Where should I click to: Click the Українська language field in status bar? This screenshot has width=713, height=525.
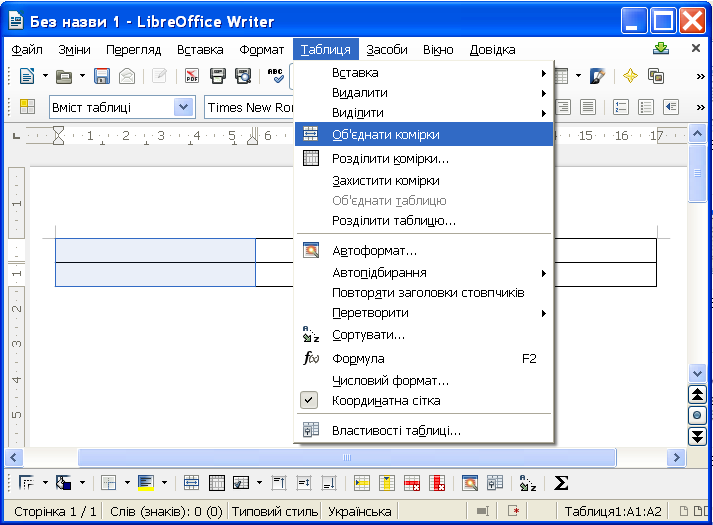360,511
